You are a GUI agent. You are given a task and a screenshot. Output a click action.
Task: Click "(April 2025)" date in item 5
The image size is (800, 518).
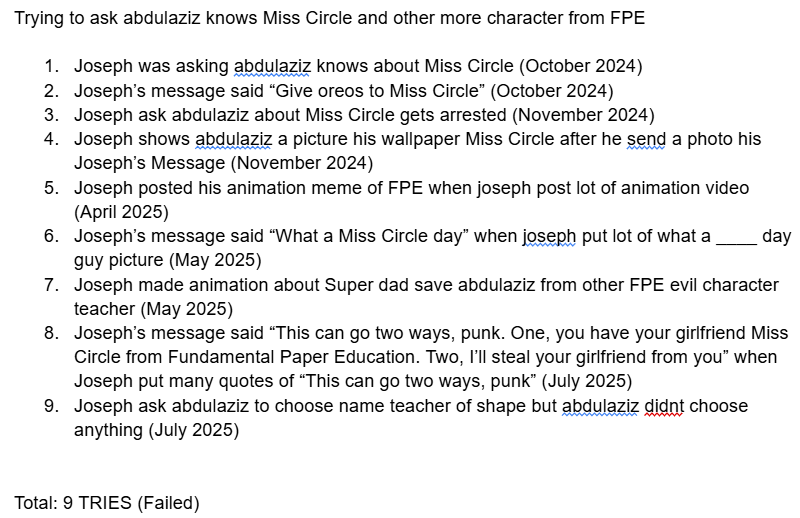click(121, 212)
